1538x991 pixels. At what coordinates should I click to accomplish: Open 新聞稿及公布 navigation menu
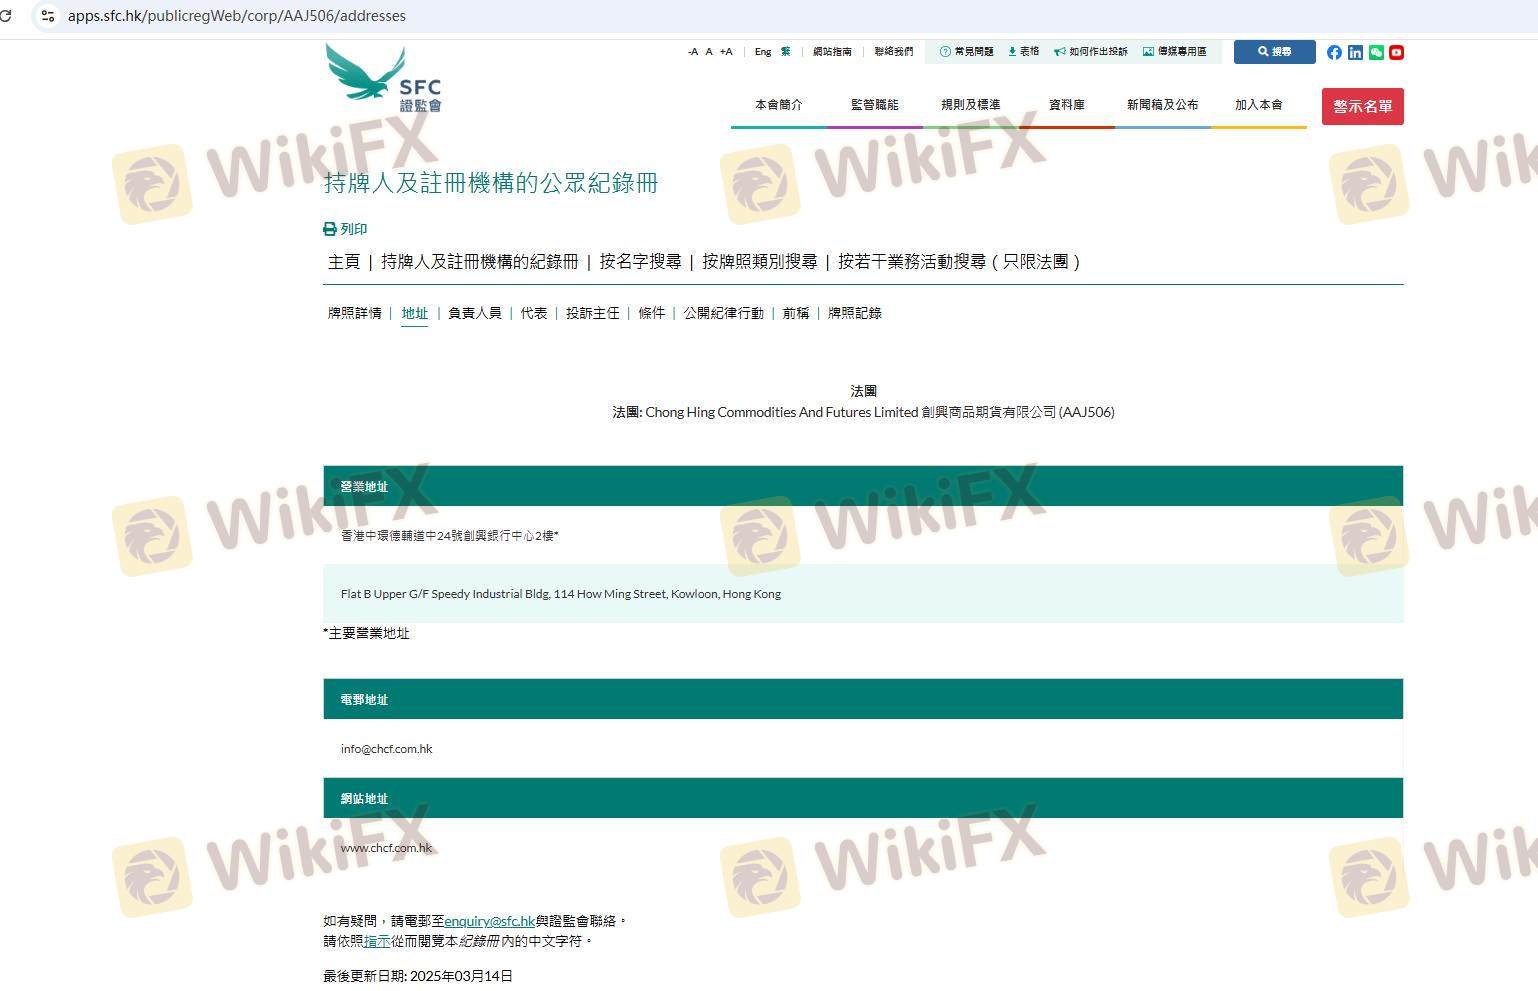coord(1162,105)
